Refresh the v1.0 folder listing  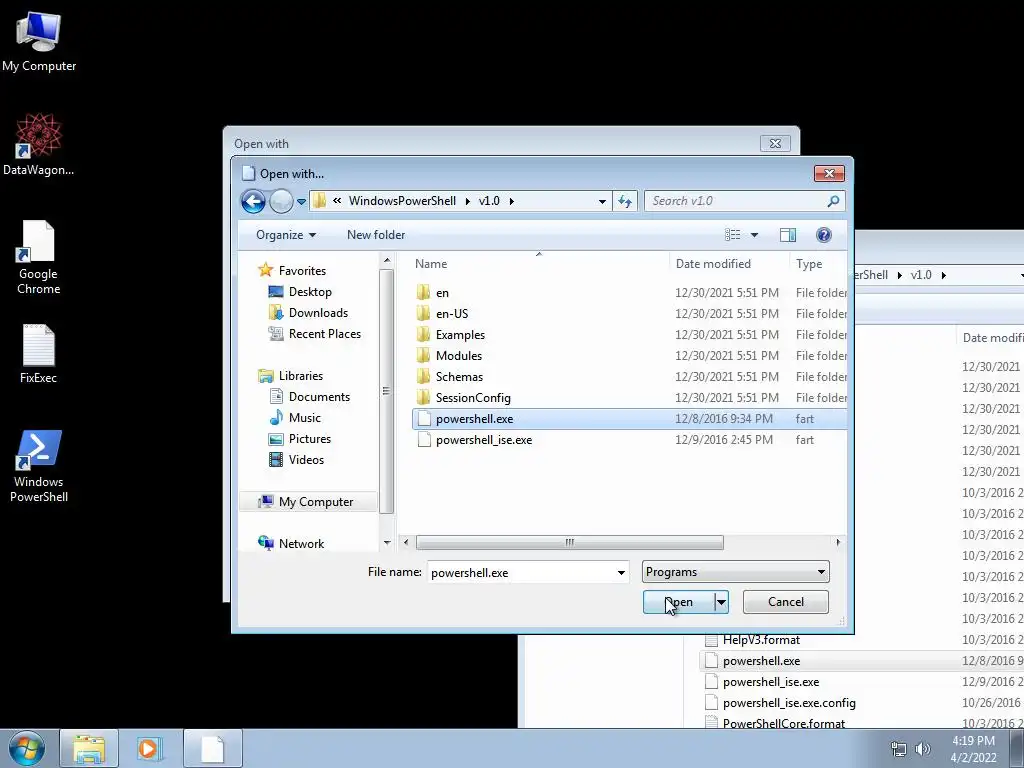pyautogui.click(x=625, y=201)
